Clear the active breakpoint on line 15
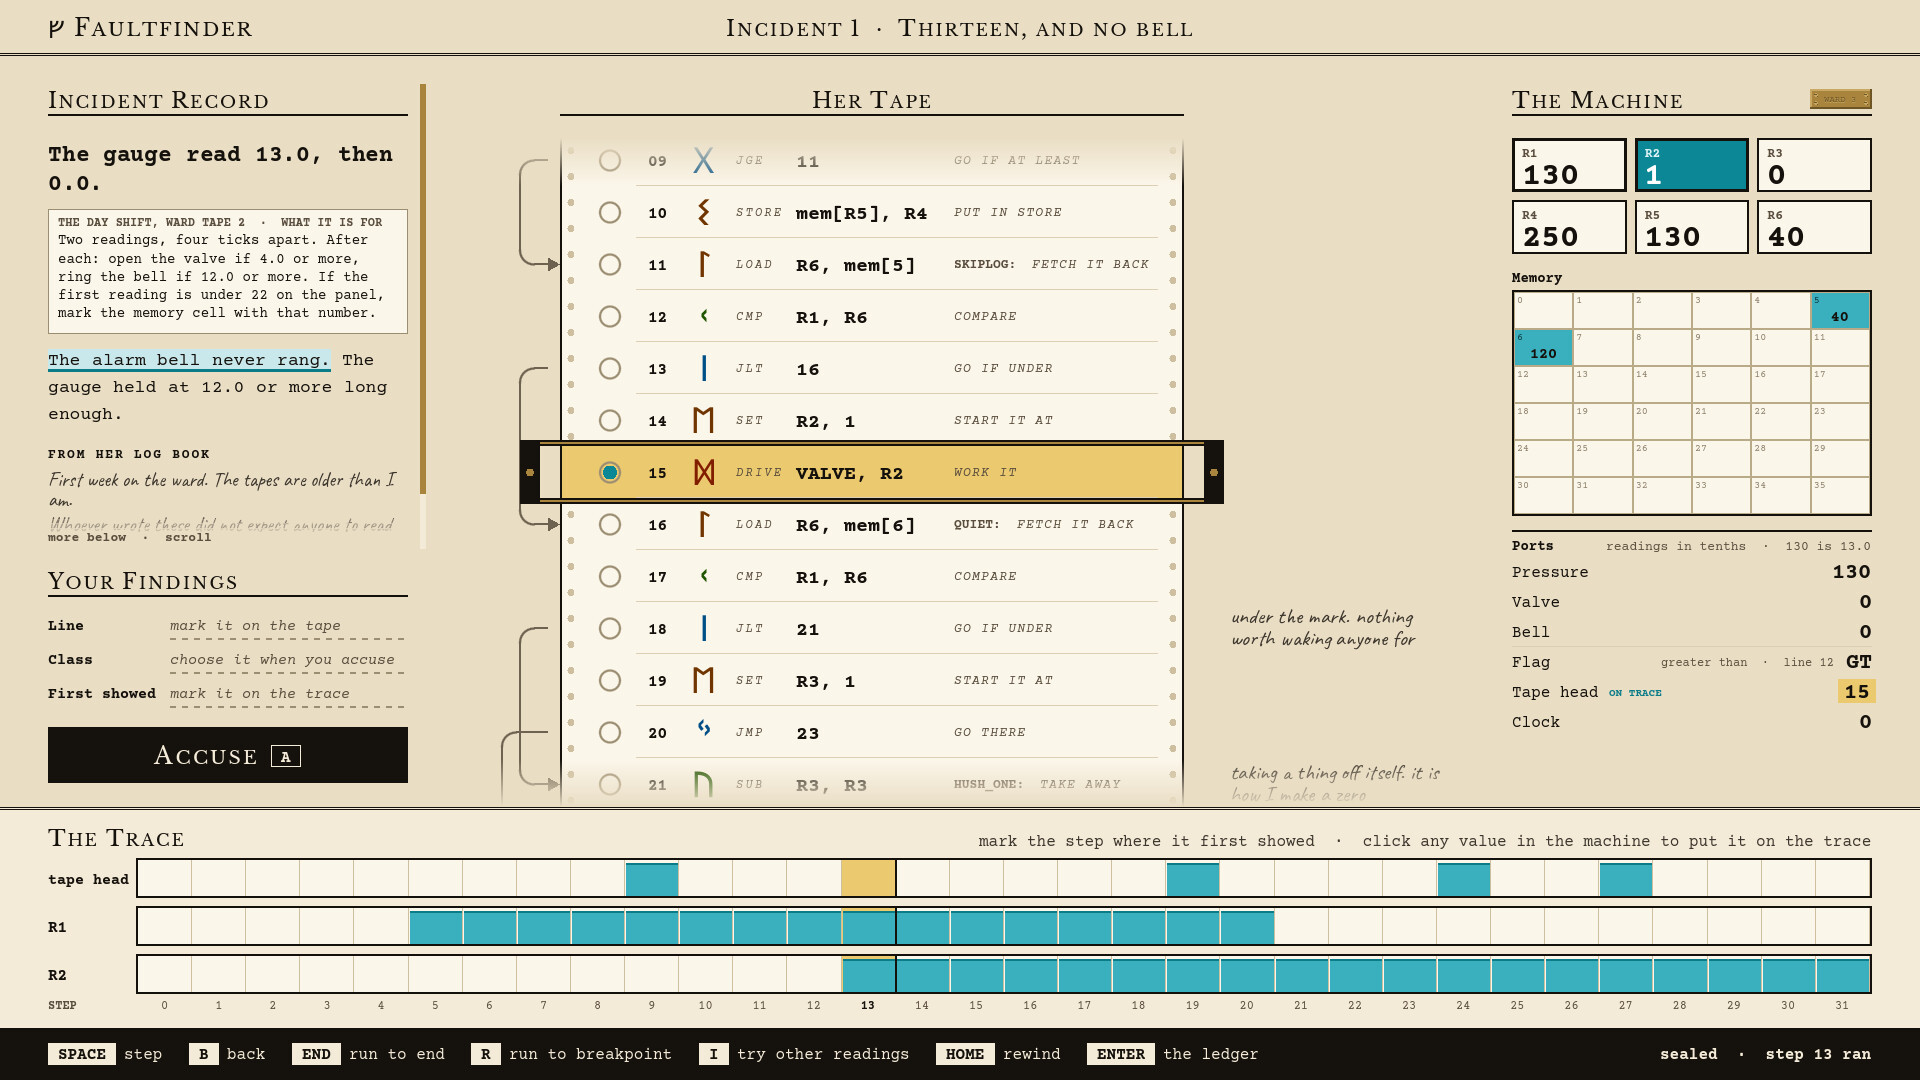This screenshot has height=1080, width=1920. click(610, 472)
